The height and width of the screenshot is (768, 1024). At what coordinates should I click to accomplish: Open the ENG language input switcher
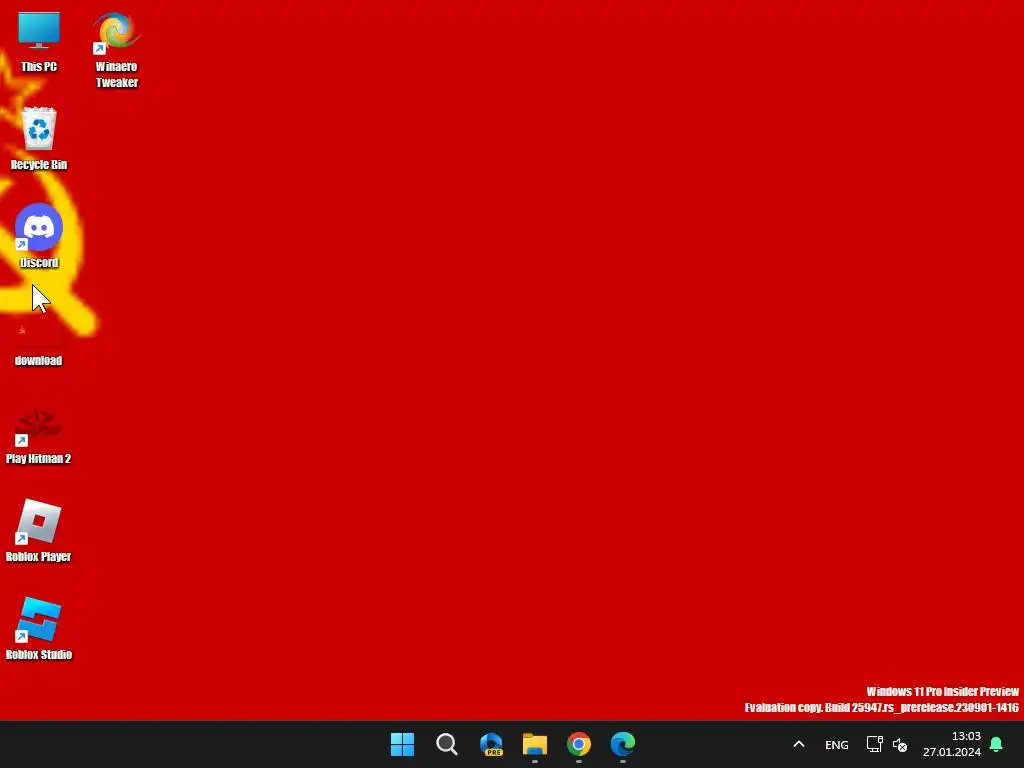click(x=837, y=745)
